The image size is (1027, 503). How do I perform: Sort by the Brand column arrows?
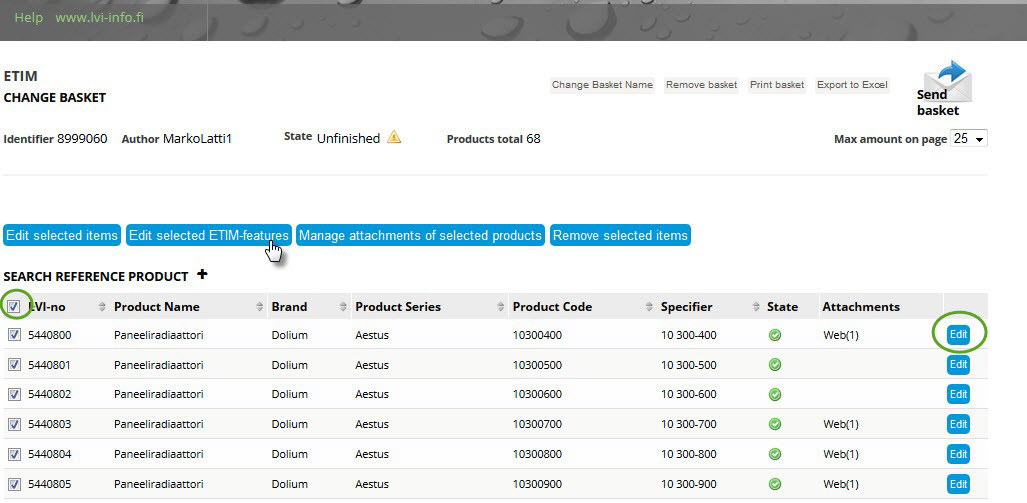pyautogui.click(x=343, y=307)
